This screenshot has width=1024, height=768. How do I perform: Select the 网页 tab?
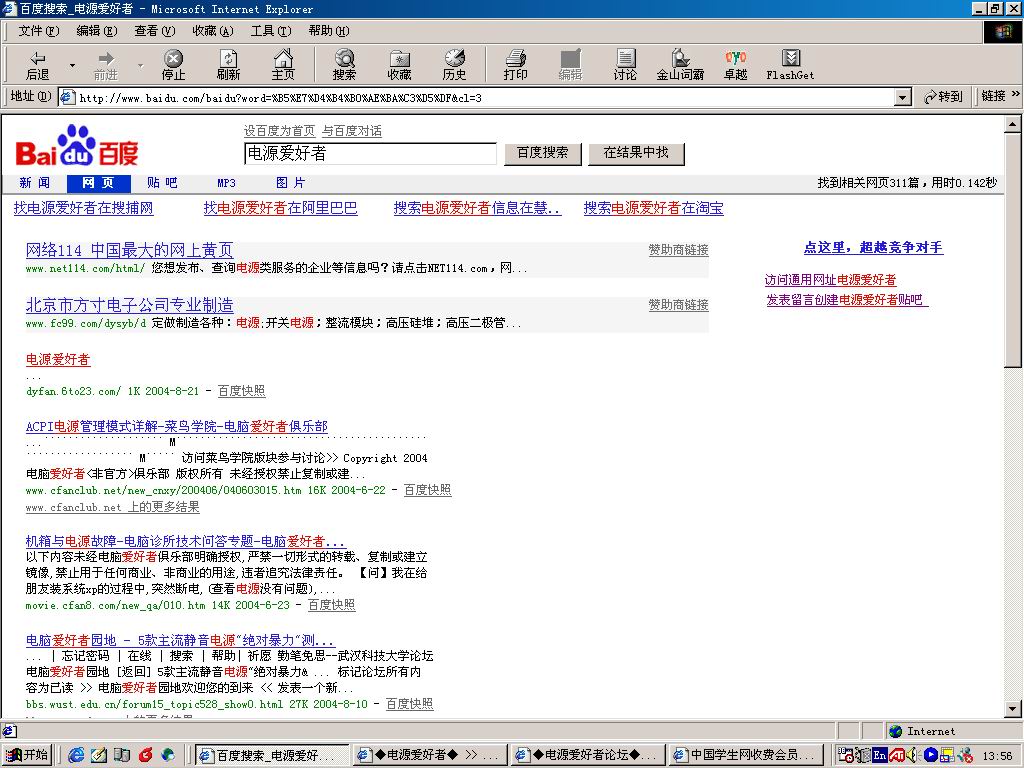(x=99, y=184)
